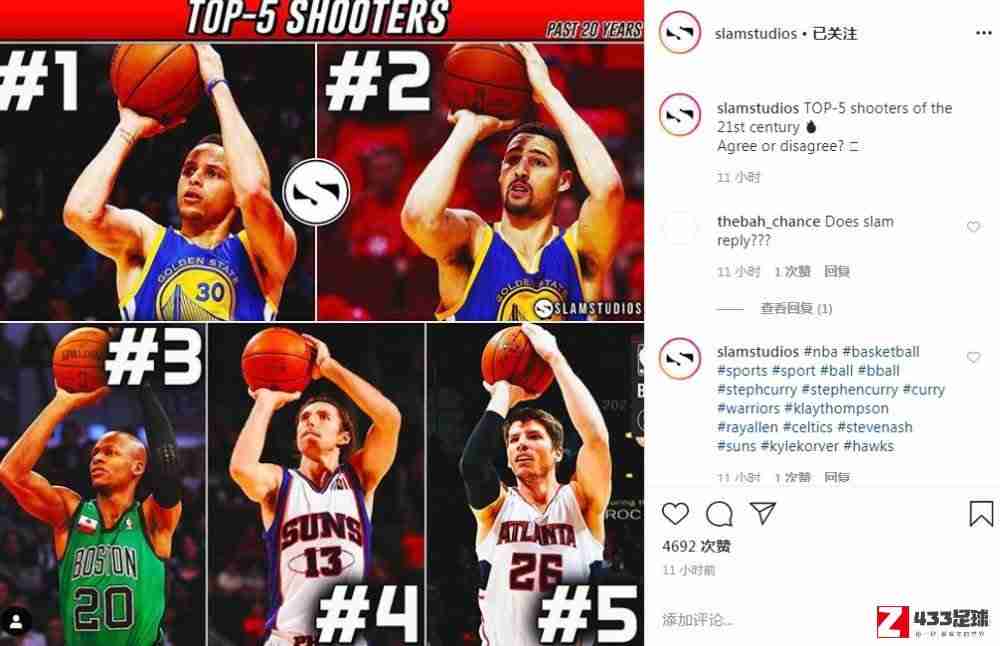Open the comment bubble icon
Screen dimensions: 1000x646
click(x=719, y=514)
